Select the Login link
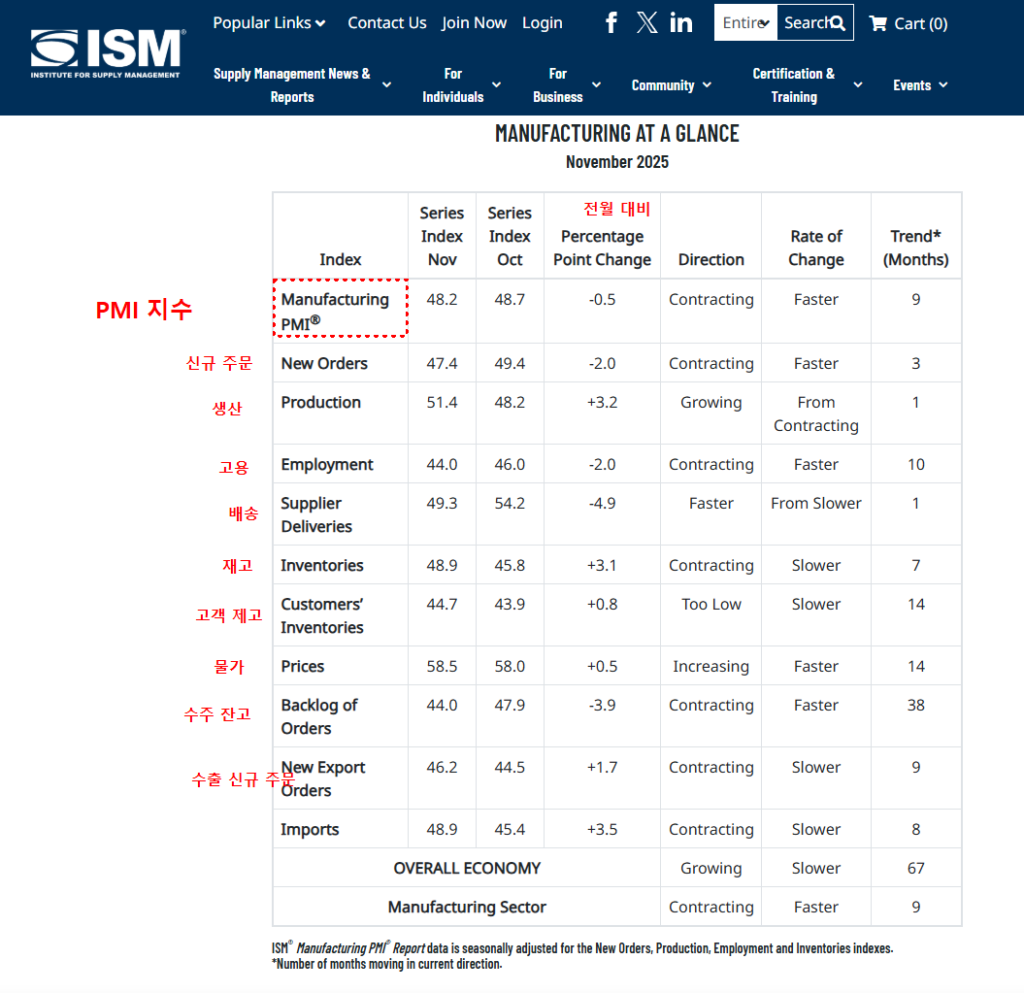The height and width of the screenshot is (993, 1024). click(542, 23)
